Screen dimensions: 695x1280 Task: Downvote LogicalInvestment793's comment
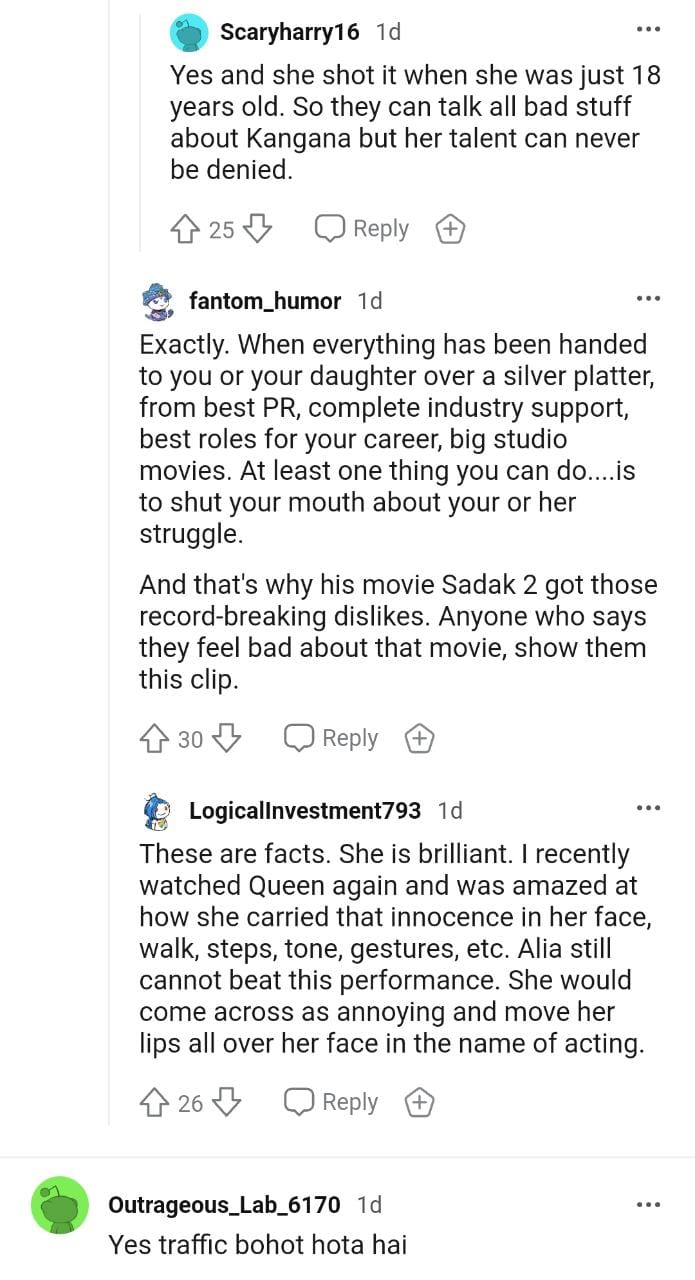227,1102
